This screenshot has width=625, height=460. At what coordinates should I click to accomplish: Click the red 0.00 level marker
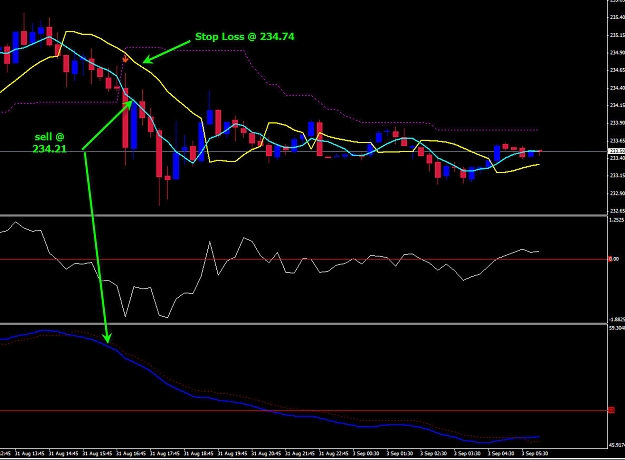(x=614, y=259)
